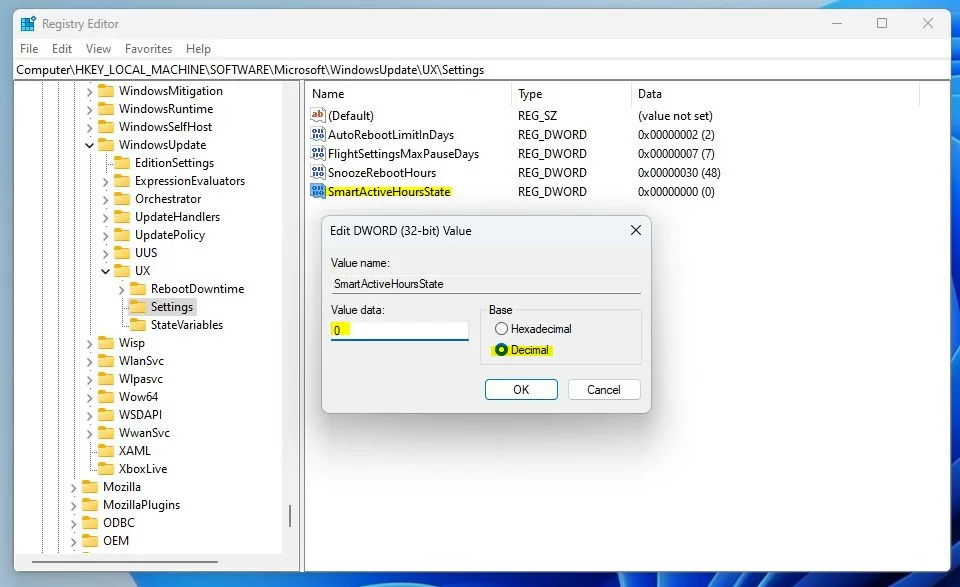The width and height of the screenshot is (960, 587).
Task: Select the Hexadecimal base radio button
Action: 501,329
